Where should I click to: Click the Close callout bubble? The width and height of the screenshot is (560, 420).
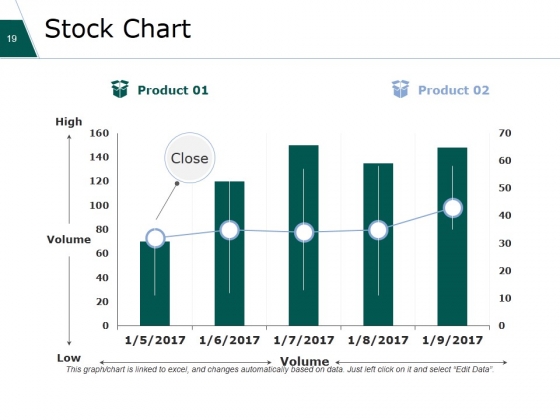point(190,158)
